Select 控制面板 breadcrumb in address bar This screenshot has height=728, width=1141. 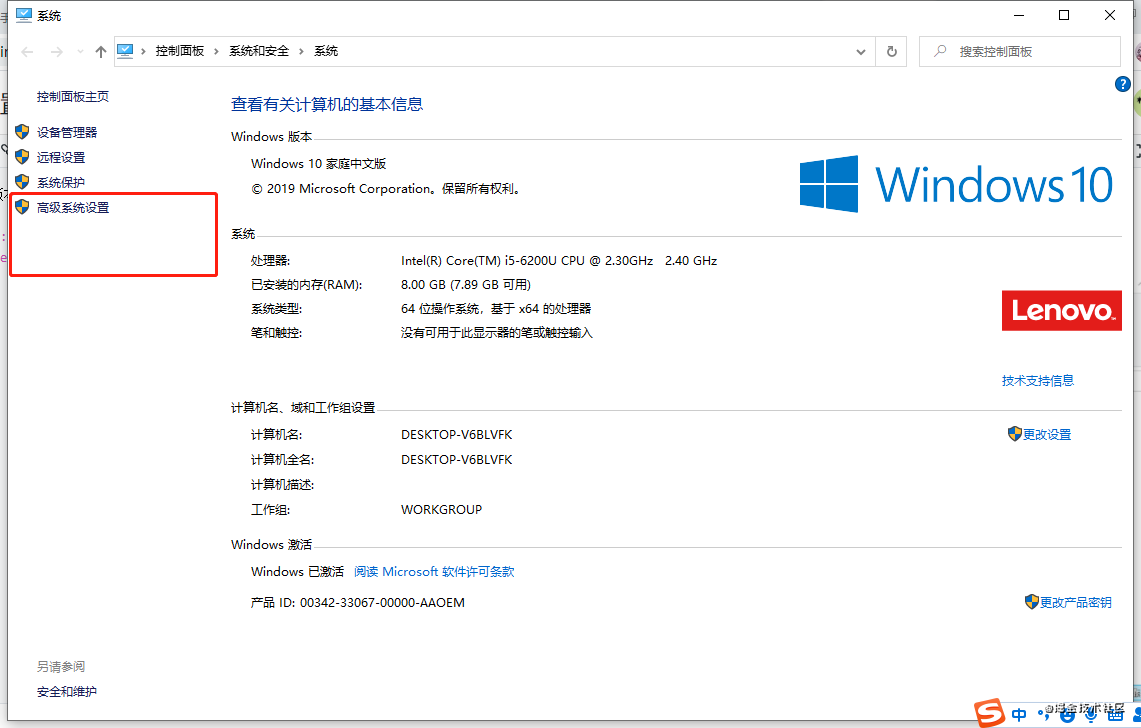tap(180, 51)
